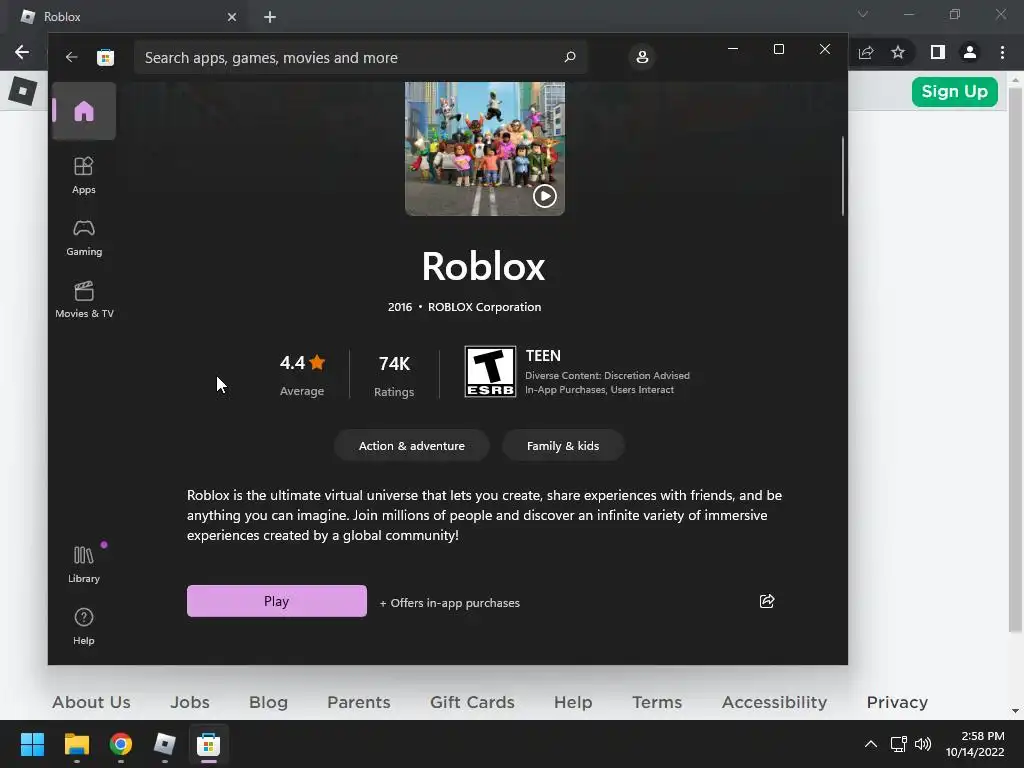
Task: Go to the Store Home section
Action: 84,111
